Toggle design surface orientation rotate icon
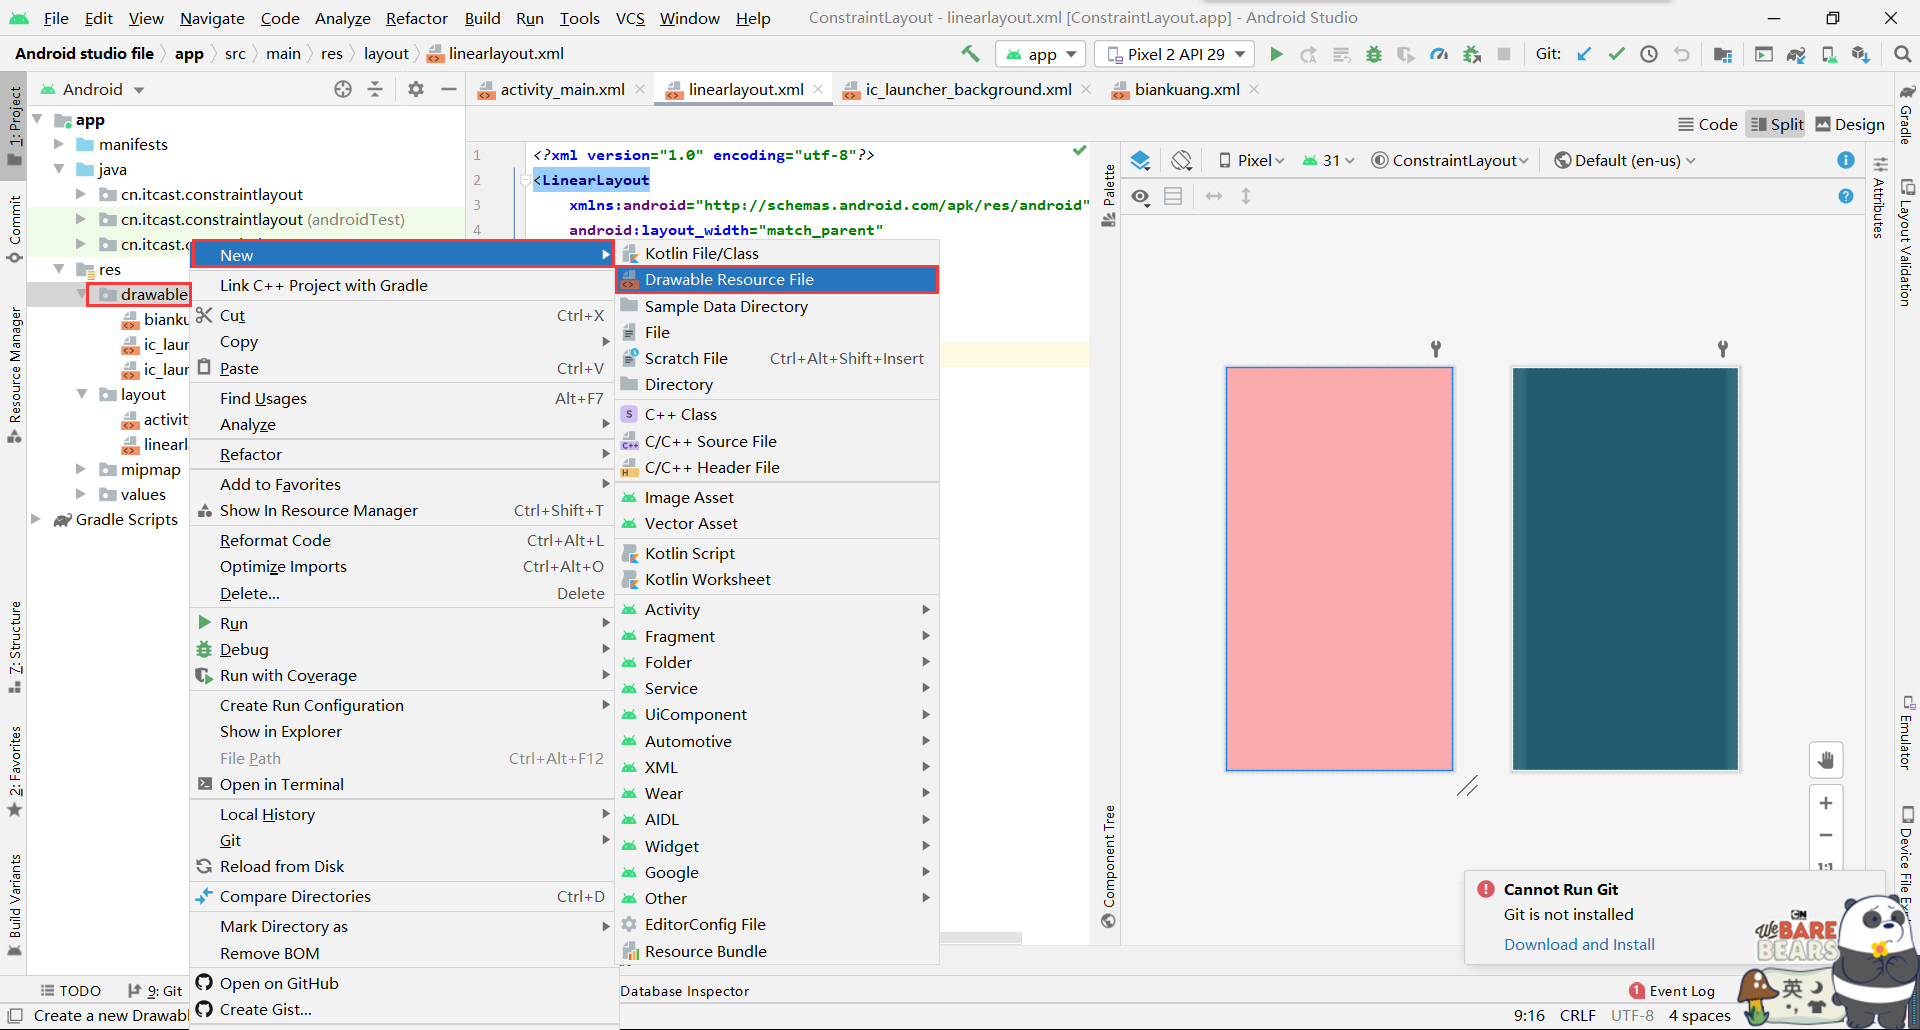Image resolution: width=1920 pixels, height=1030 pixels. pyautogui.click(x=1182, y=160)
